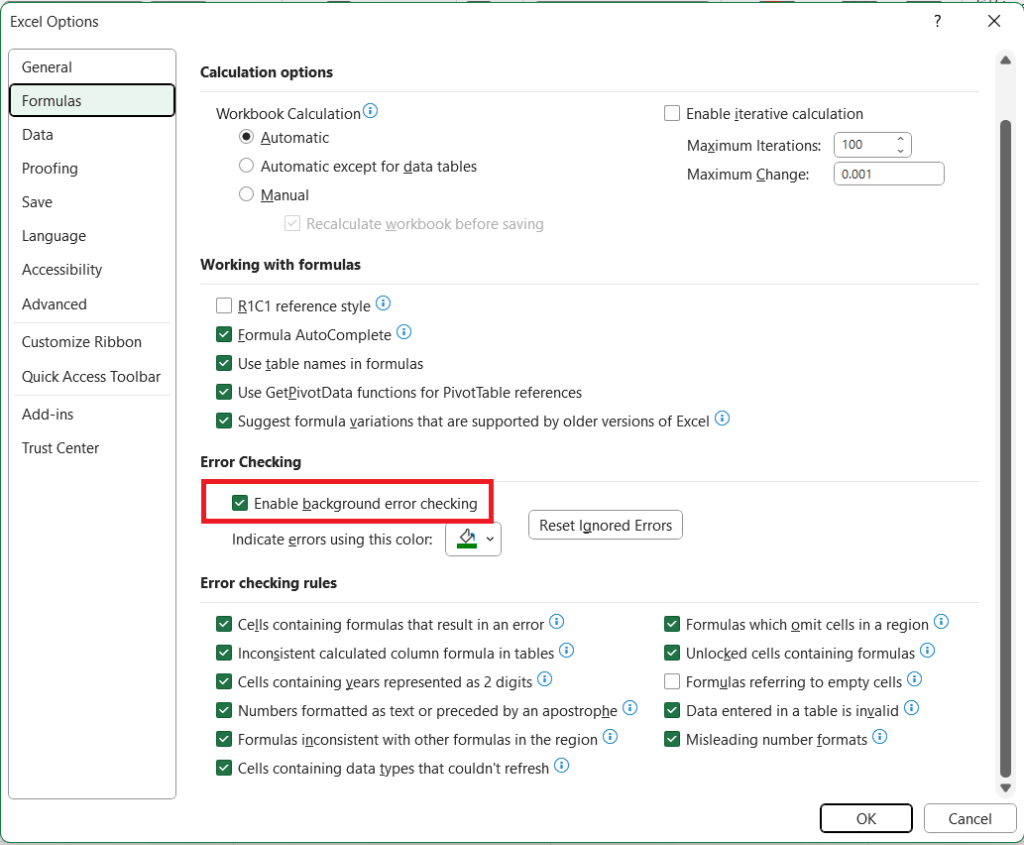Screen dimensions: 1024x845
Task: Confirm settings with the OK button
Action: tap(866, 818)
